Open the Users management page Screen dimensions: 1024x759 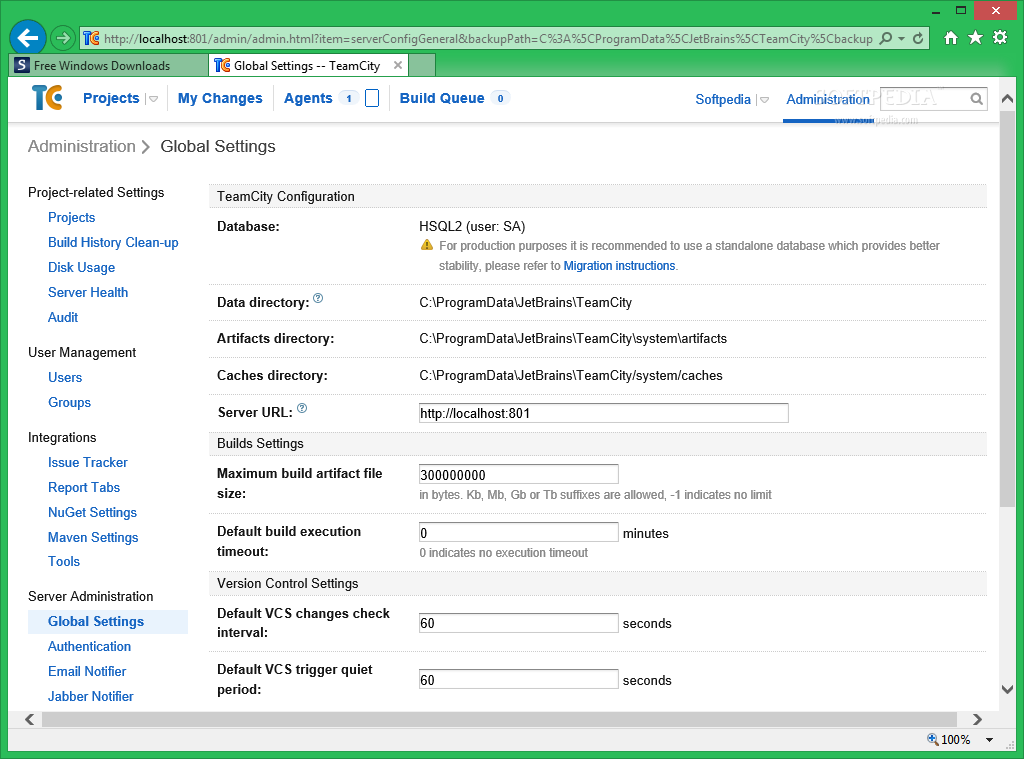(65, 377)
